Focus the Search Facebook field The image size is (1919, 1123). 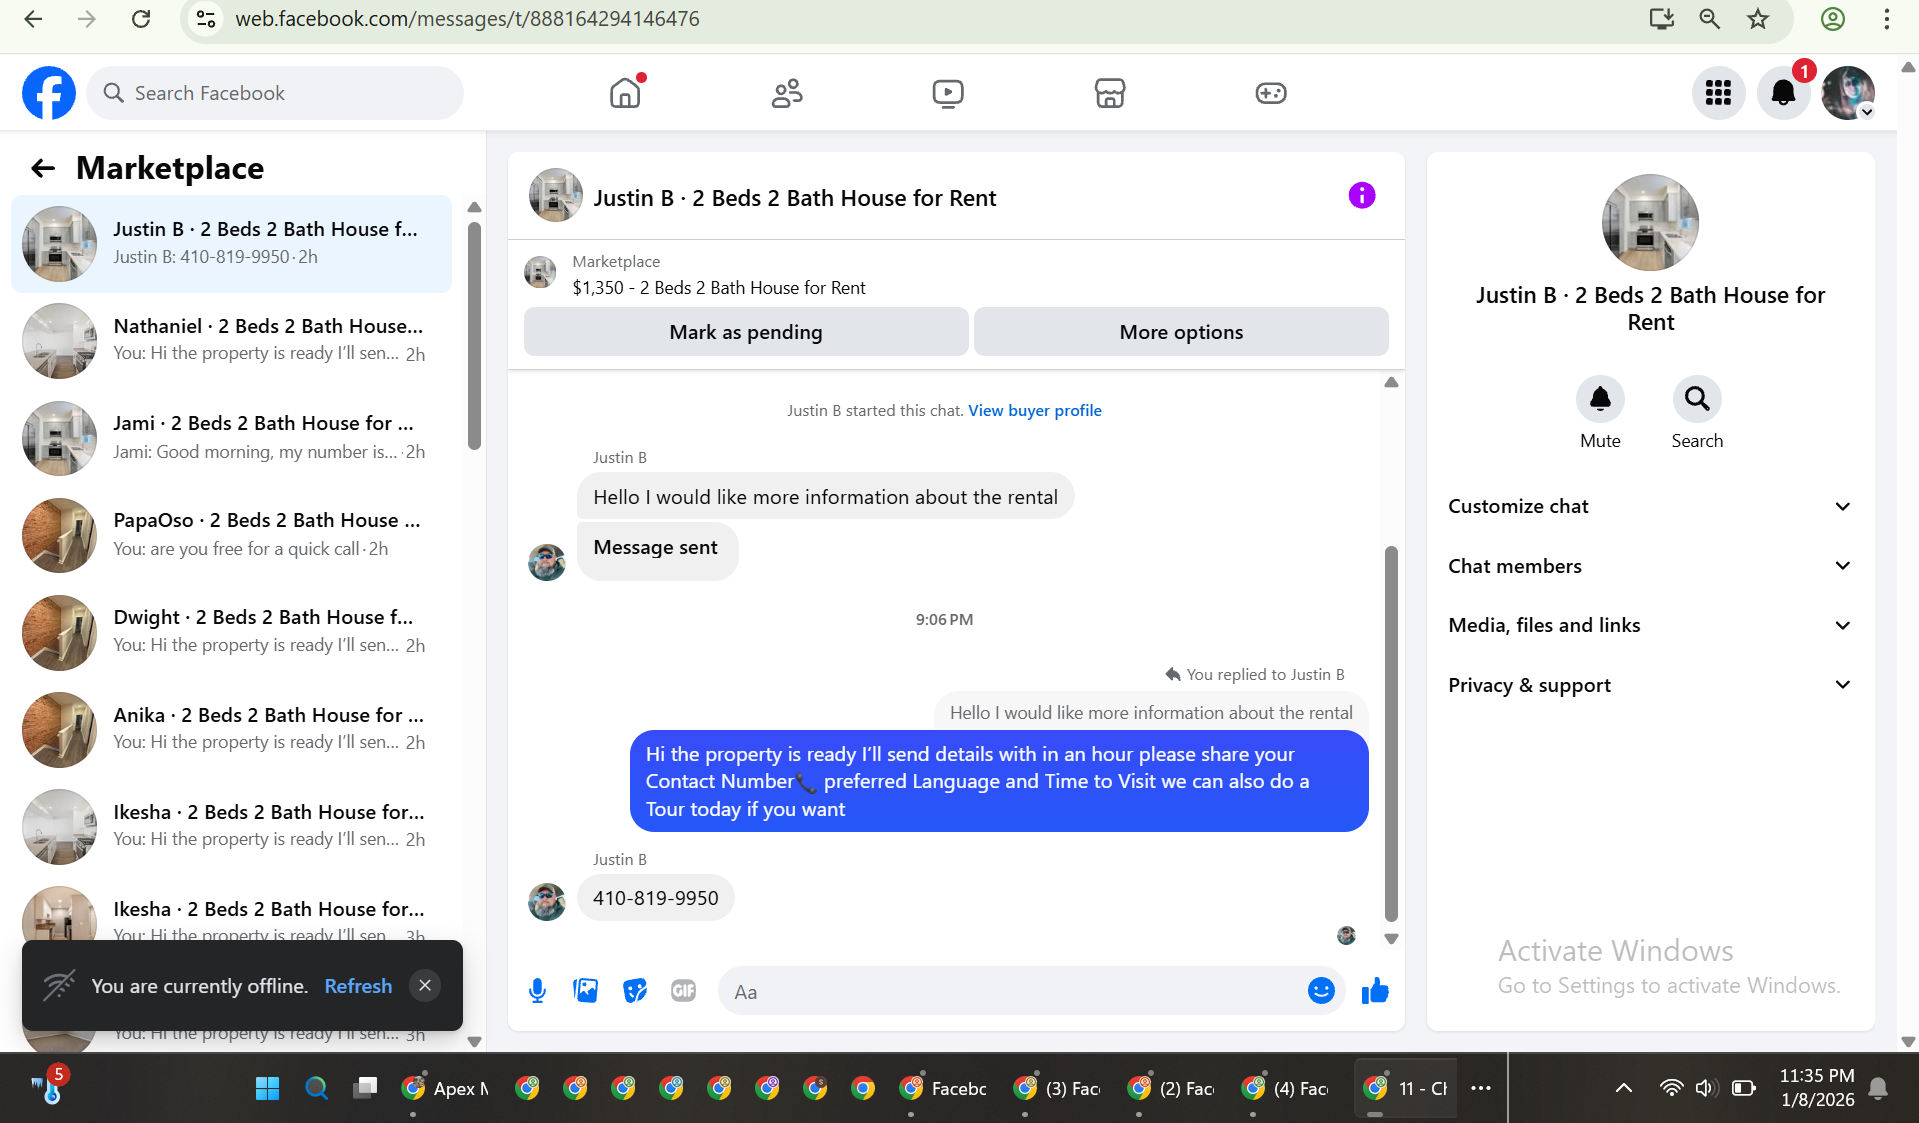click(275, 93)
